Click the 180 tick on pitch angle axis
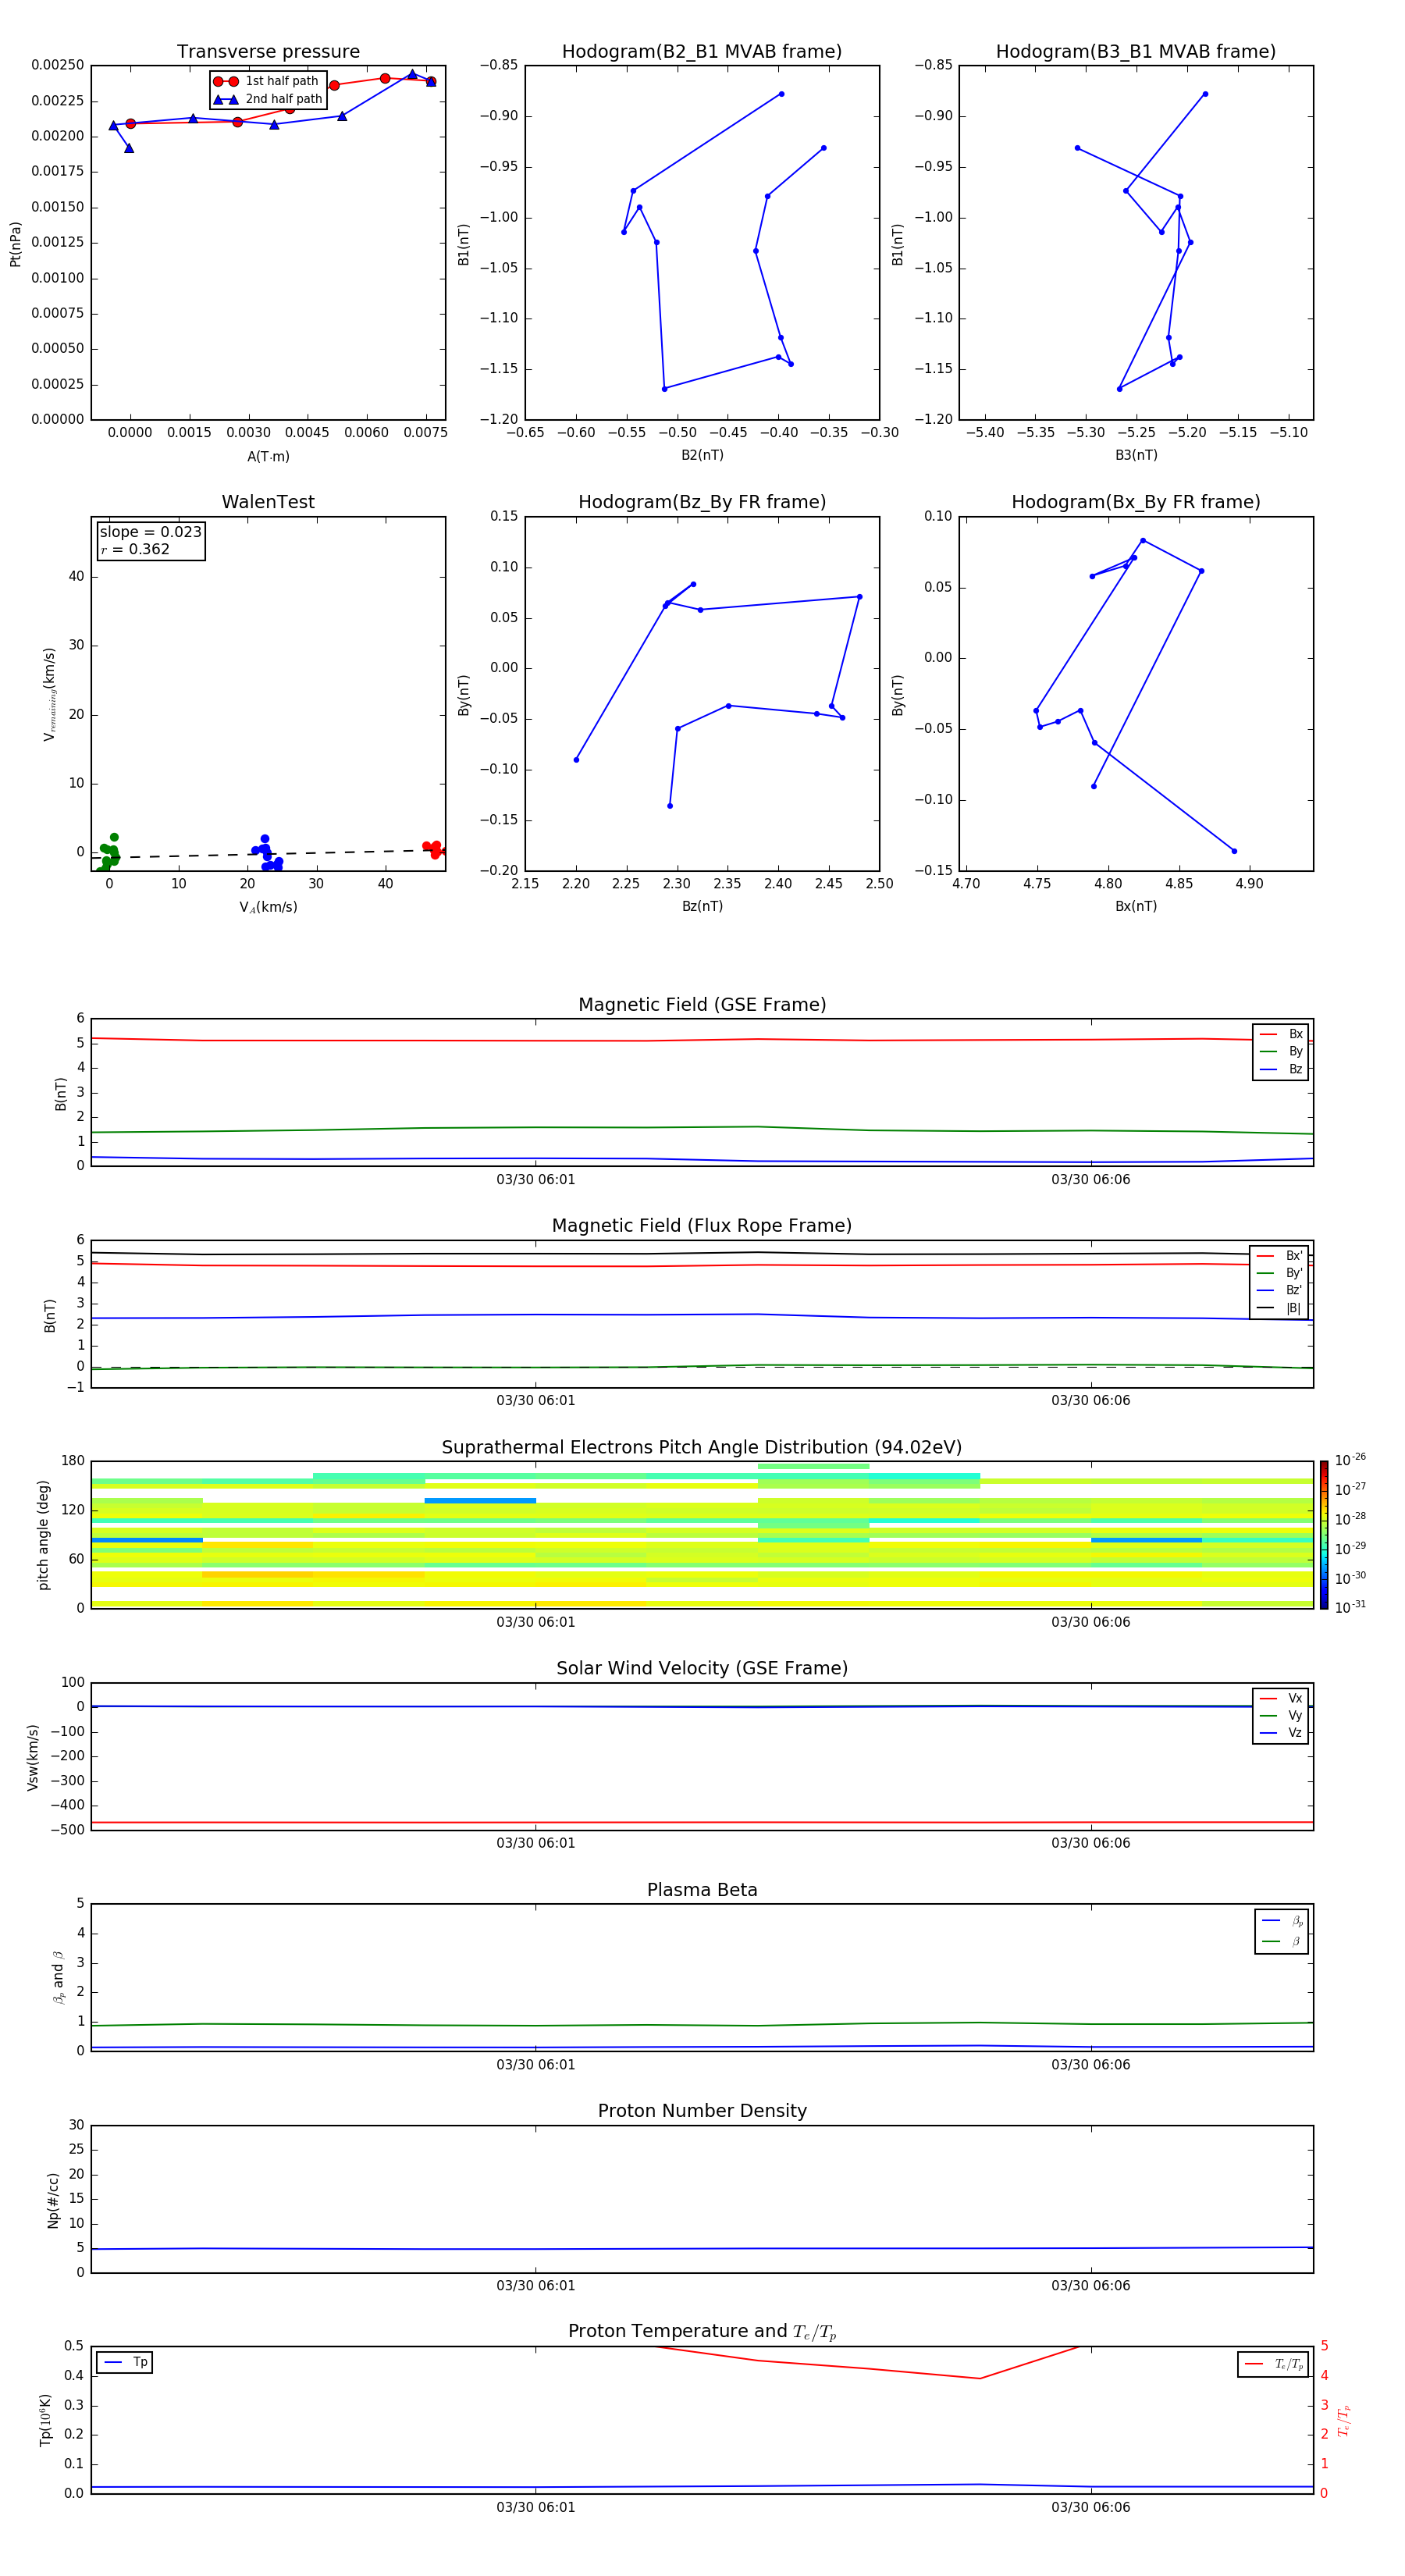Image resolution: width=1405 pixels, height=2576 pixels. tap(73, 1461)
